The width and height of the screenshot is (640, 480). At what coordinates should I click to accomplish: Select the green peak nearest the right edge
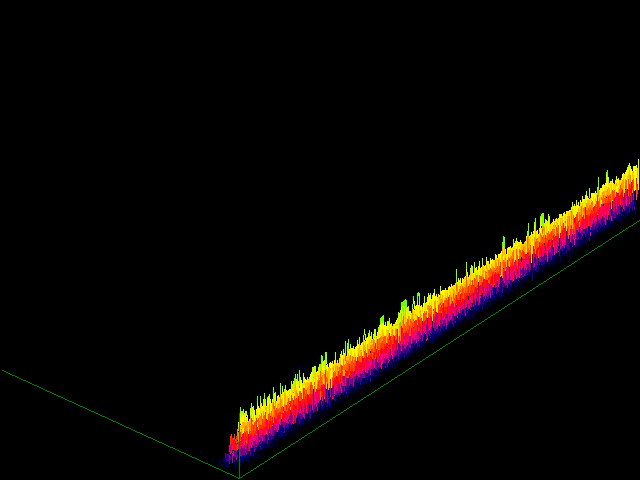tap(543, 217)
